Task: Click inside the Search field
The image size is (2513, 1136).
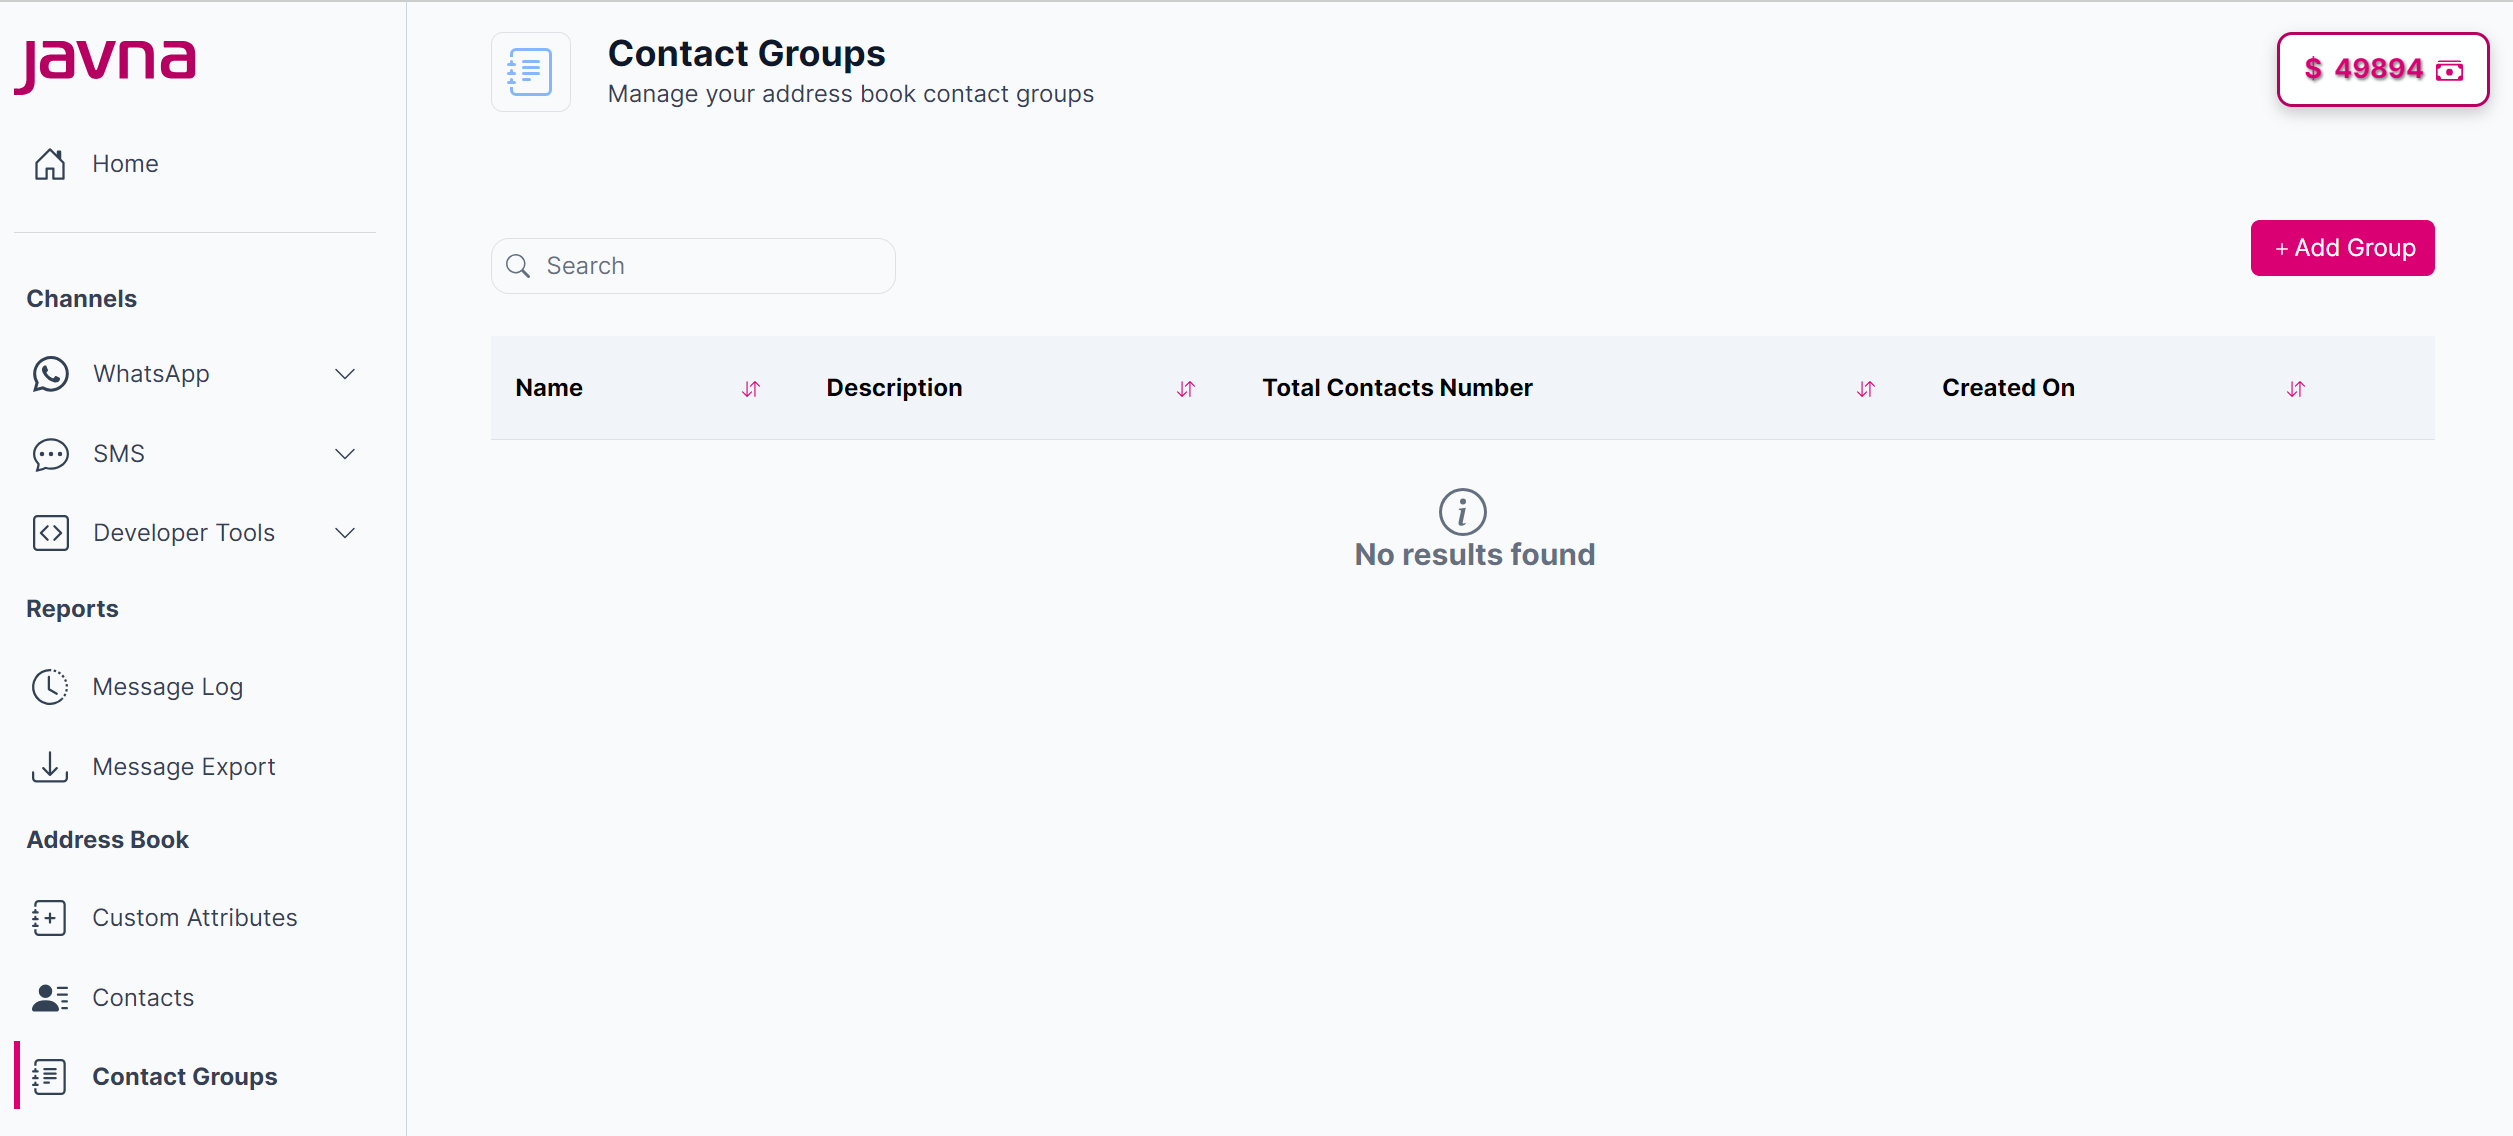Action: (692, 265)
